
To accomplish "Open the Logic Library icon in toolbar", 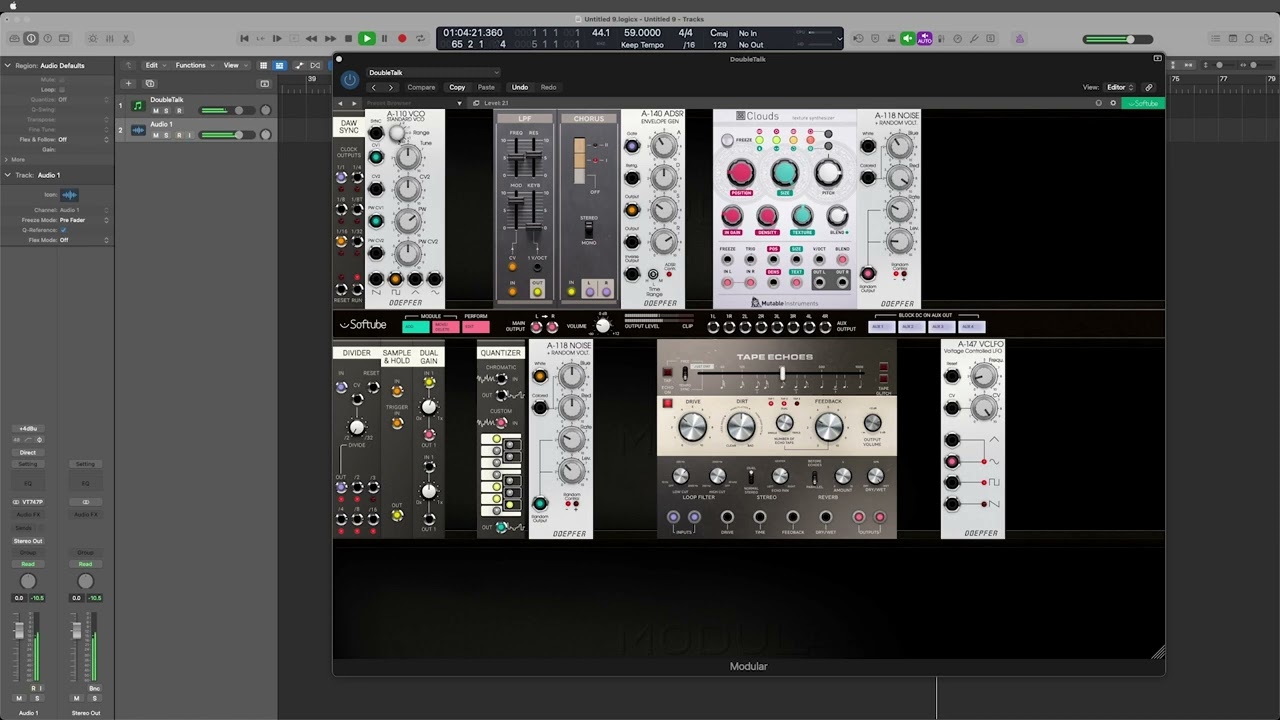I will click(x=13, y=39).
